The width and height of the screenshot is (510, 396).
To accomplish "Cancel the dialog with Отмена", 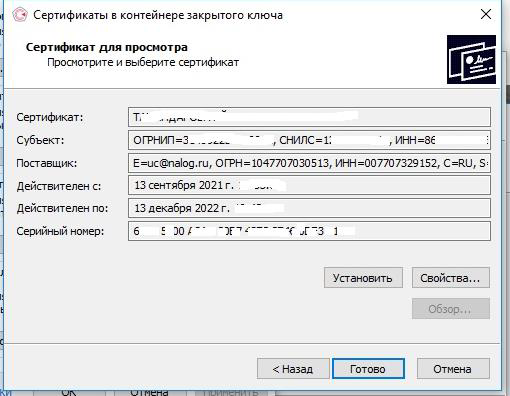I will tap(453, 369).
